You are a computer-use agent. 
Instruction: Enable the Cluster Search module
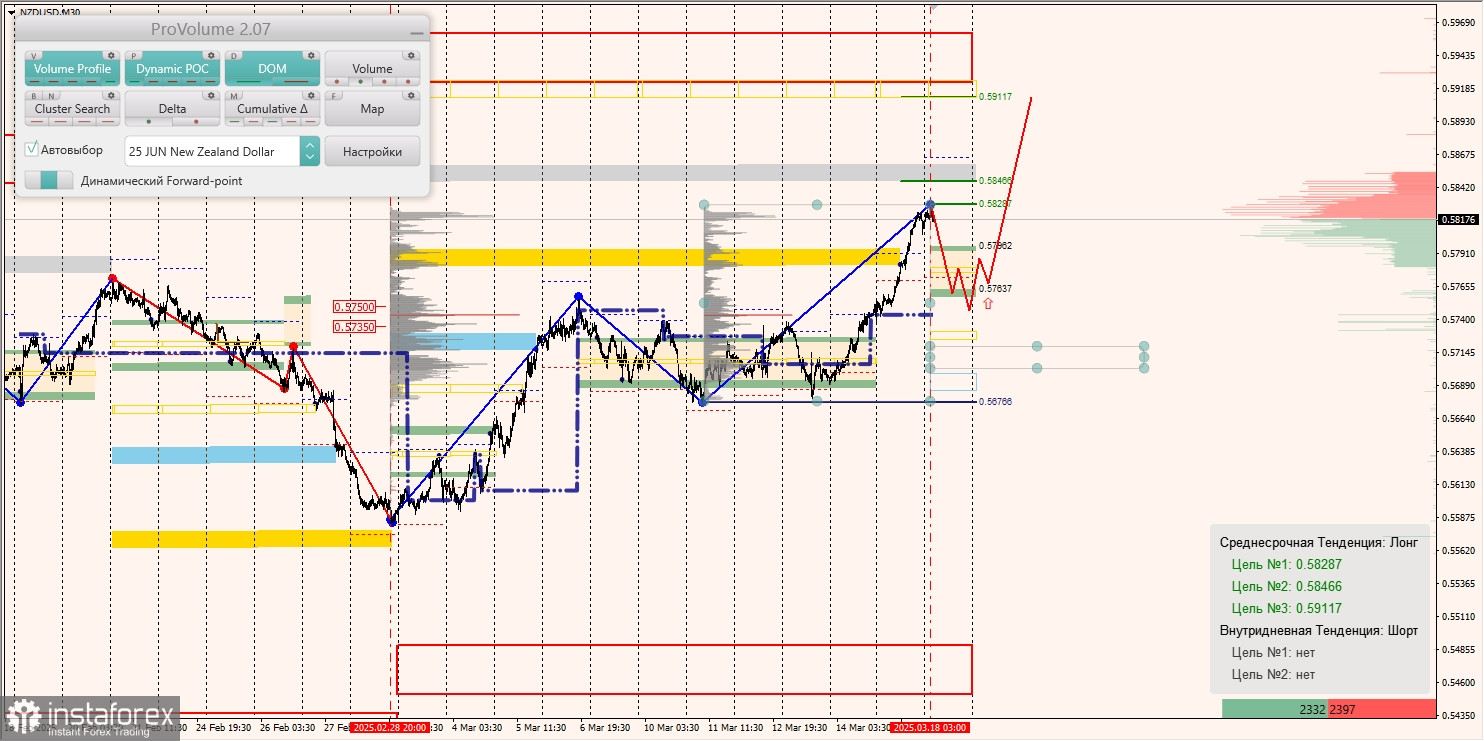[72, 109]
